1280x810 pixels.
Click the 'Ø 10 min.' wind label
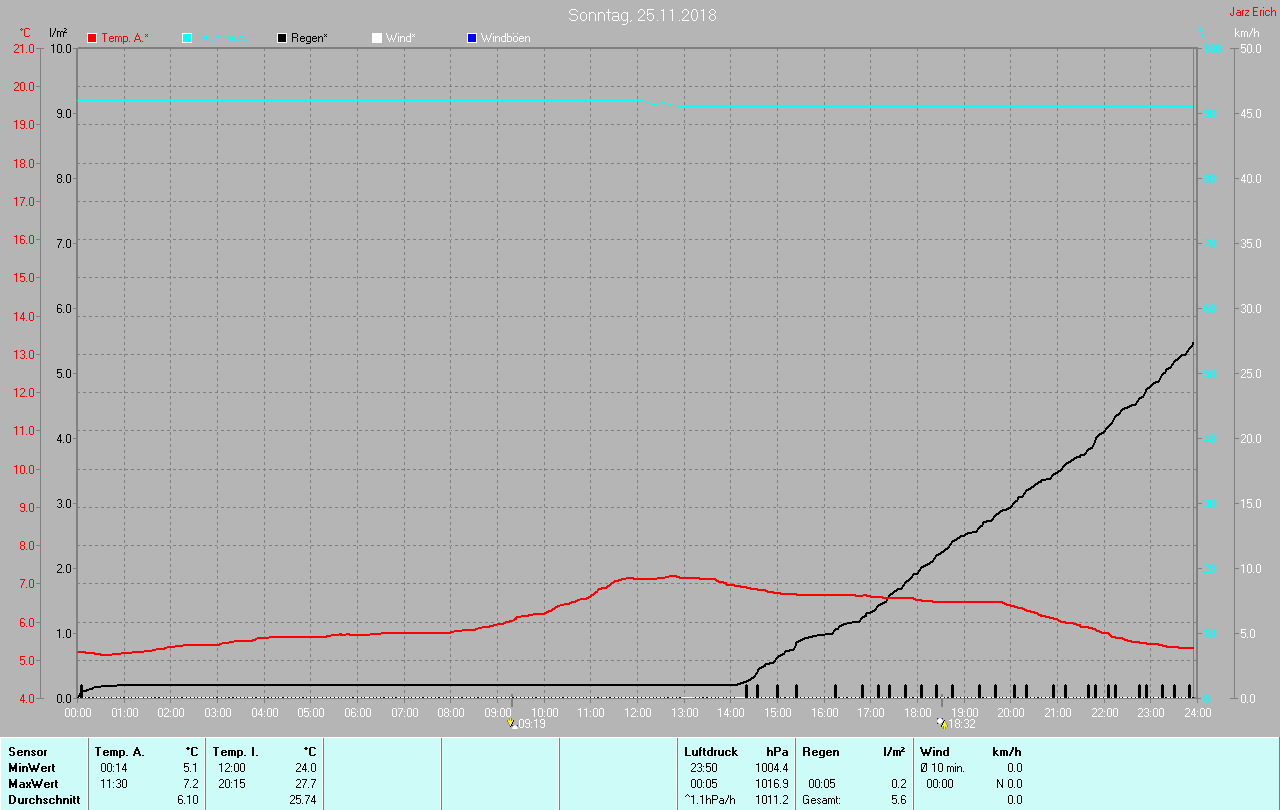(942, 767)
